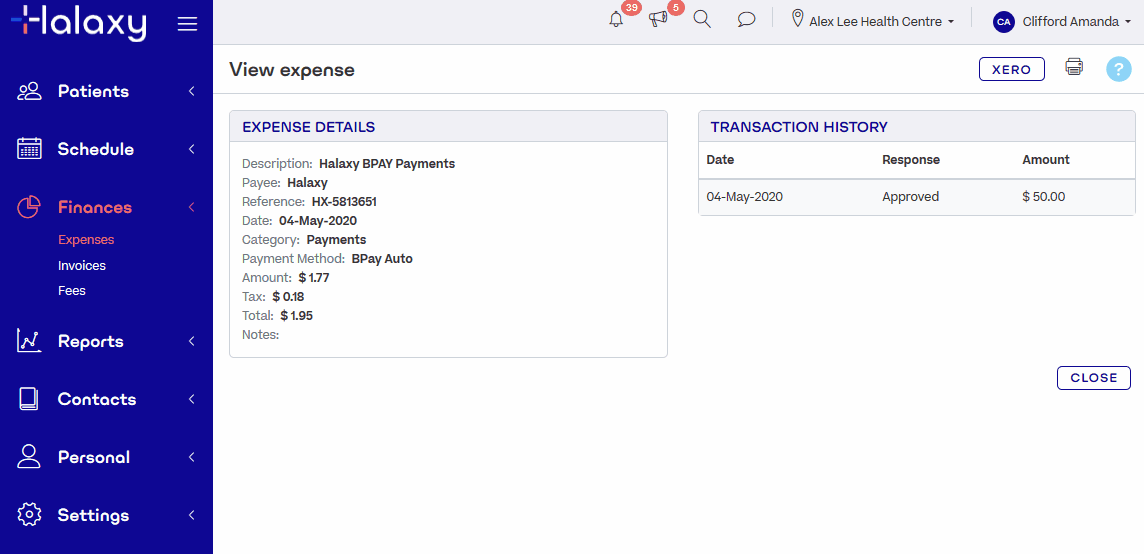This screenshot has height=554, width=1144.
Task: Print the expense with printer icon
Action: coord(1074,67)
